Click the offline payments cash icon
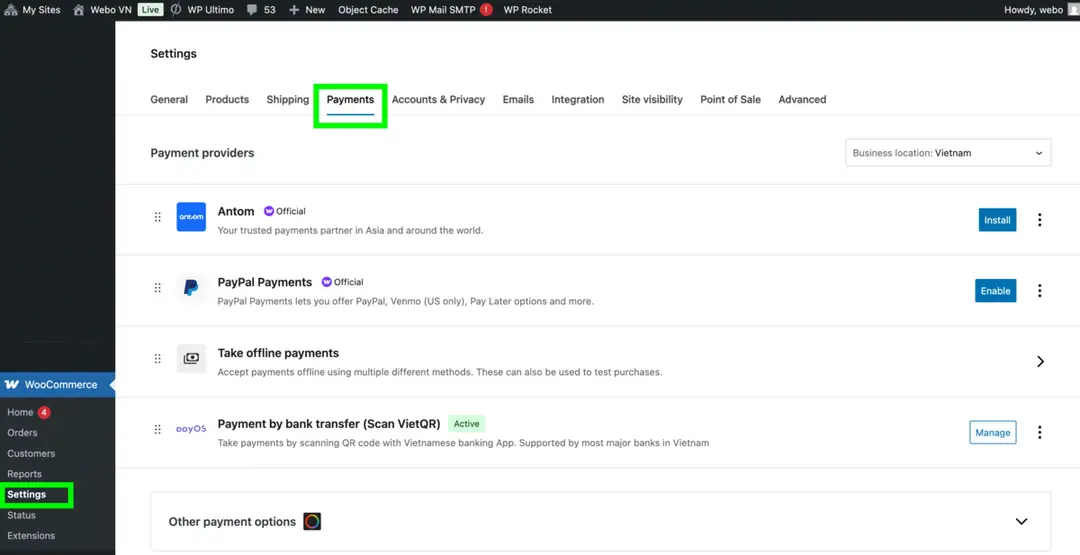 click(x=191, y=359)
